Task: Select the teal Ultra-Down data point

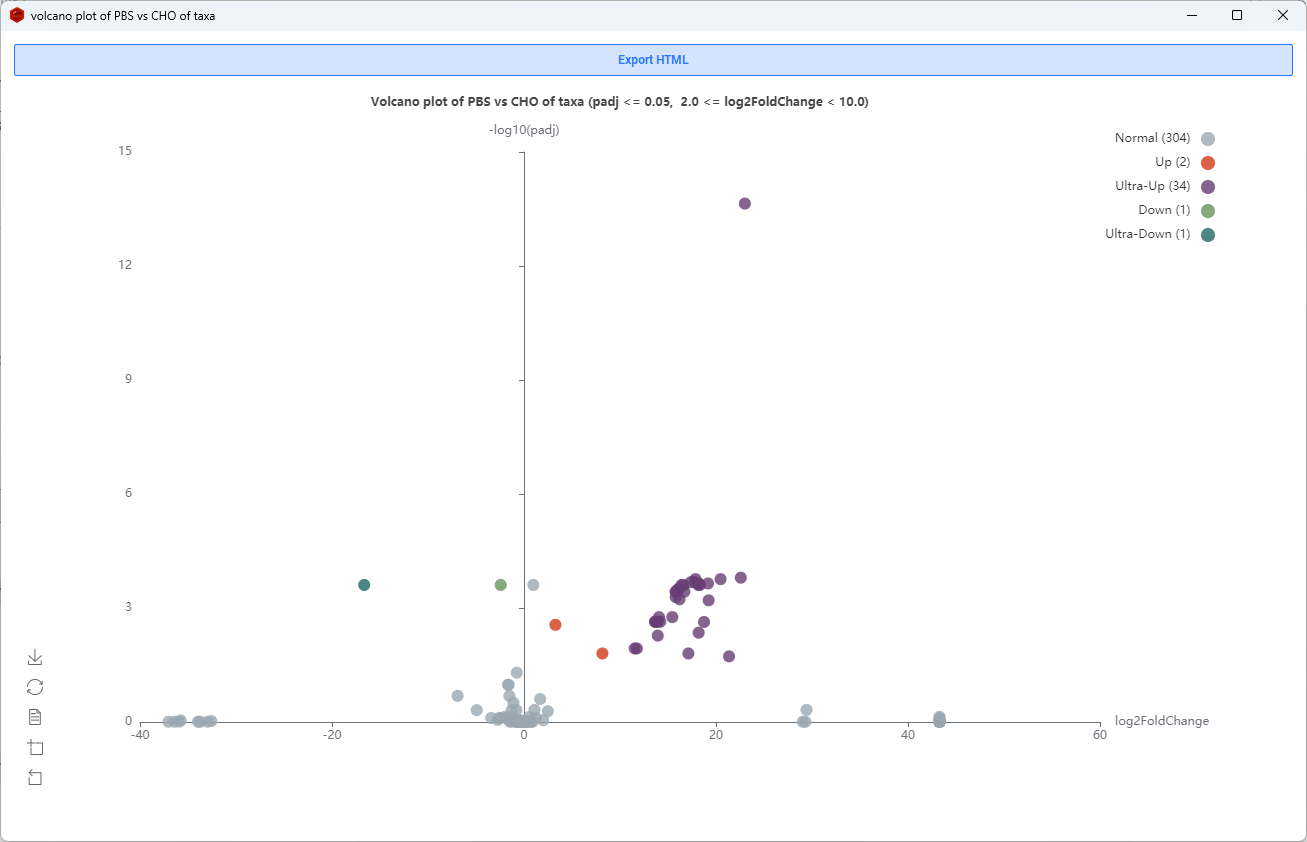Action: point(364,585)
